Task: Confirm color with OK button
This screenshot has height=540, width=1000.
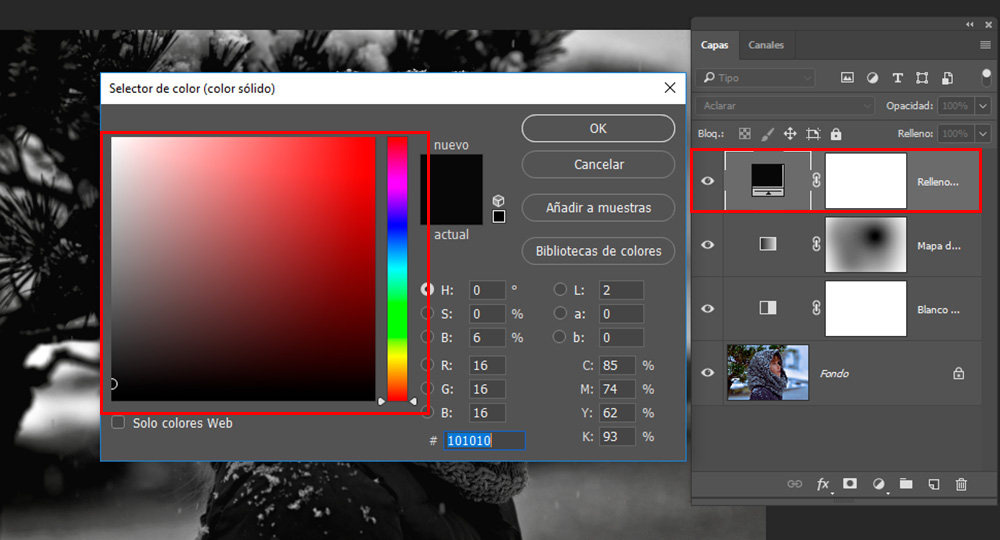Action: tap(598, 128)
